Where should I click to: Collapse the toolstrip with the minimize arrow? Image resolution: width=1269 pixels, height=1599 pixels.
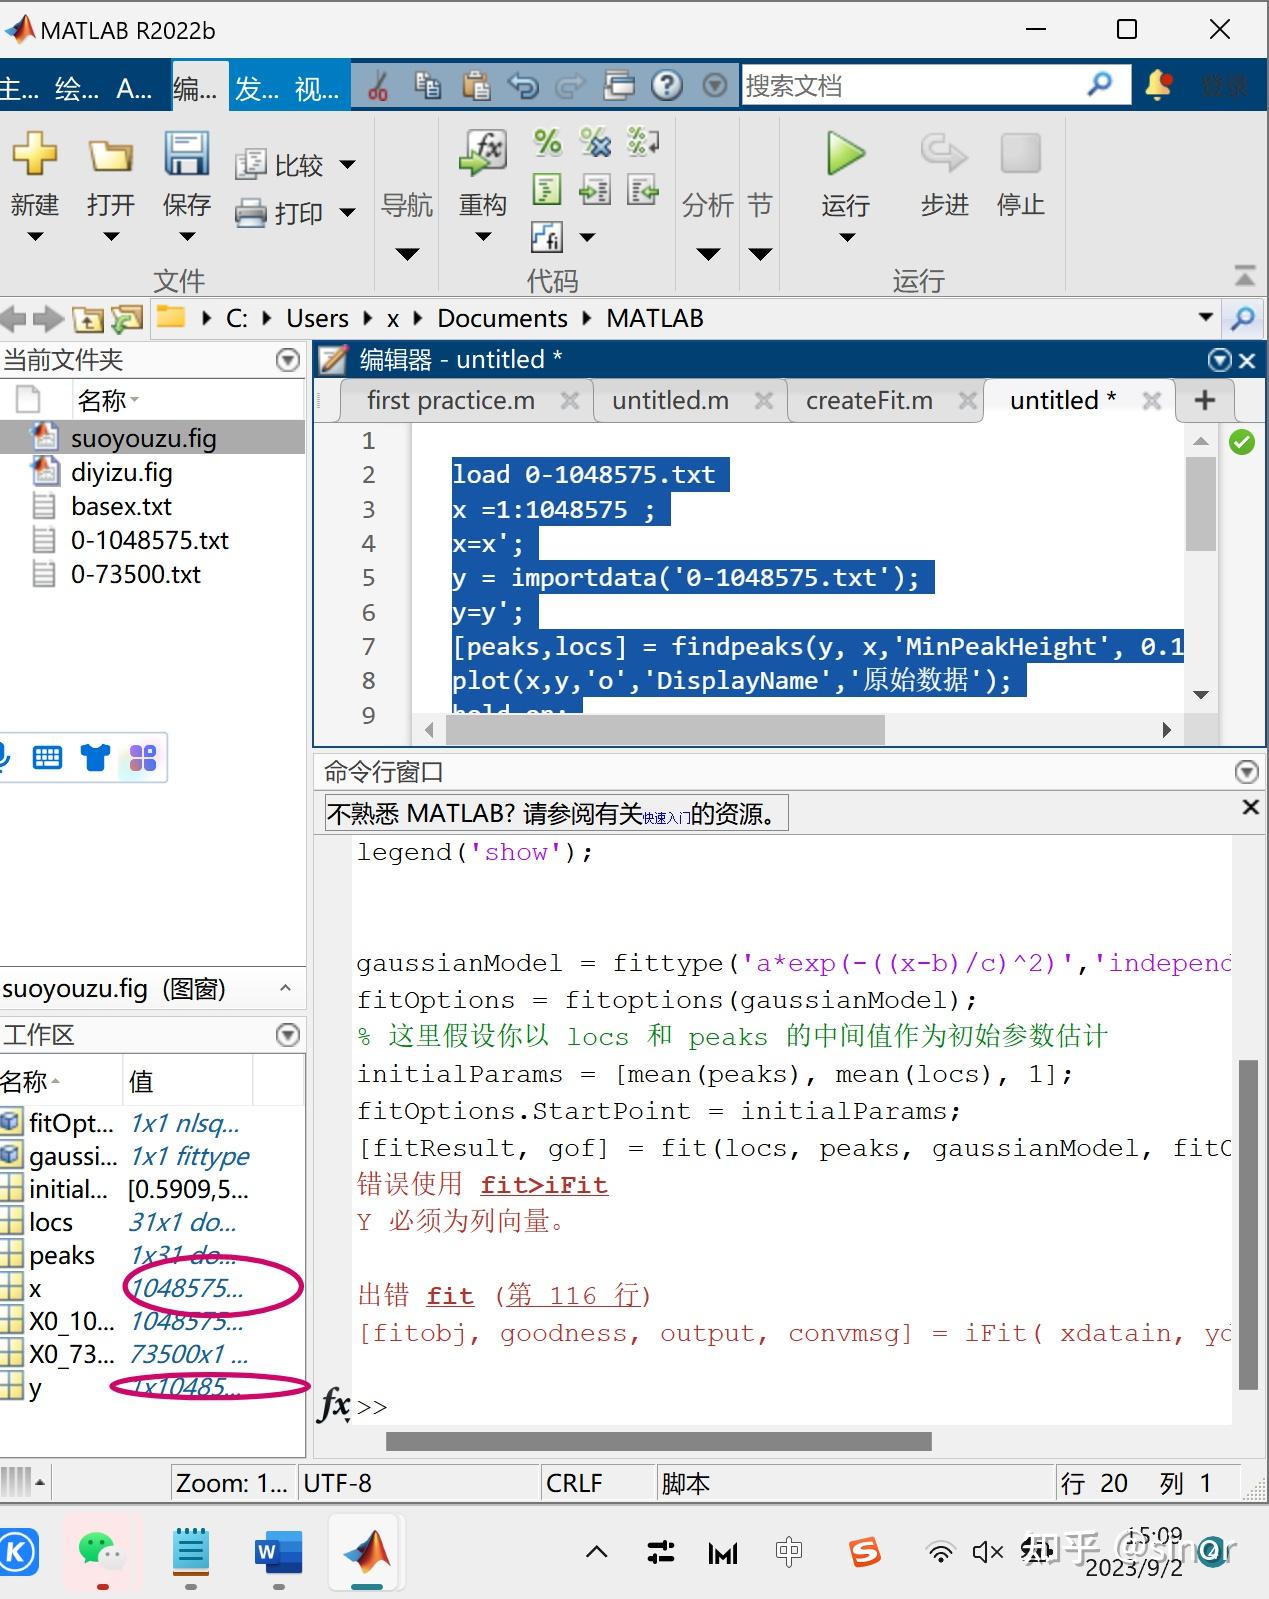point(1245,275)
